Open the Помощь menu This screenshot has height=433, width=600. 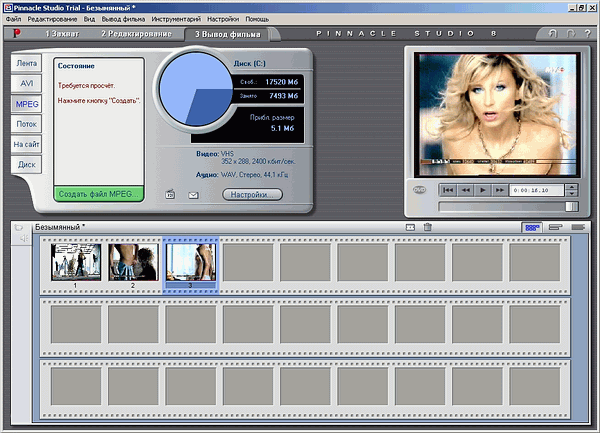pyautogui.click(x=257, y=19)
